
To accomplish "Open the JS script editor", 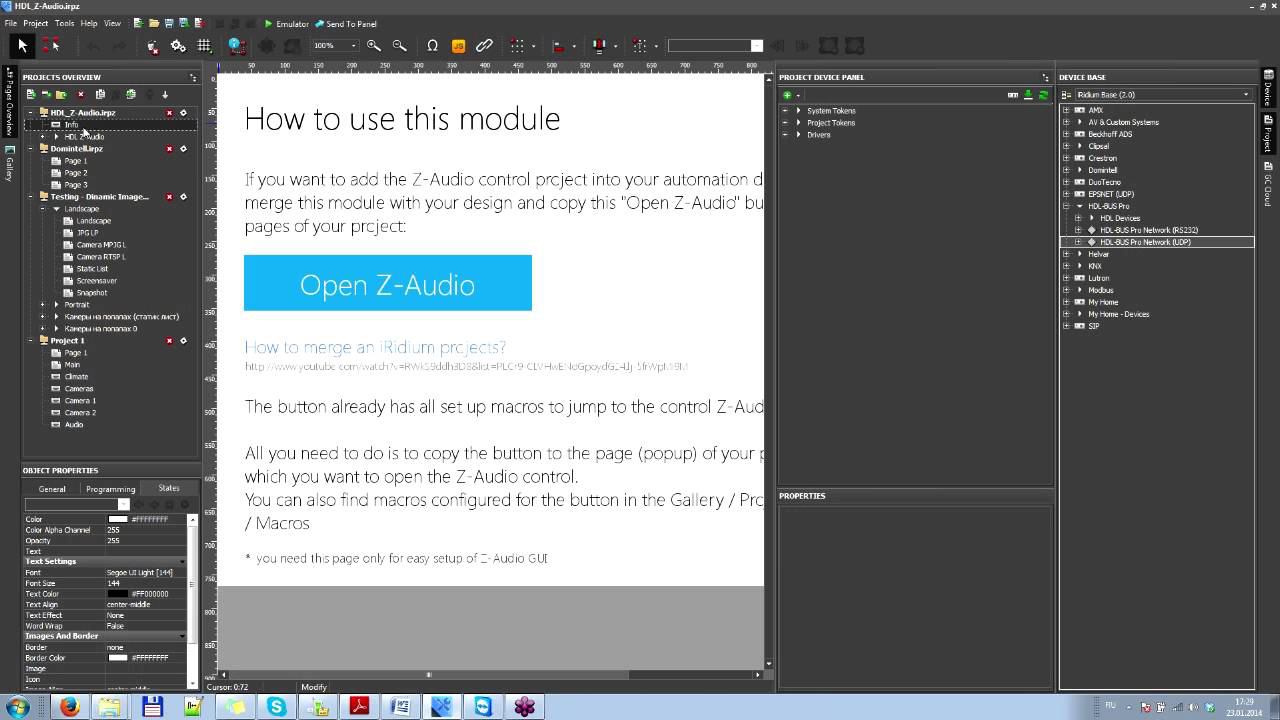I will point(458,45).
